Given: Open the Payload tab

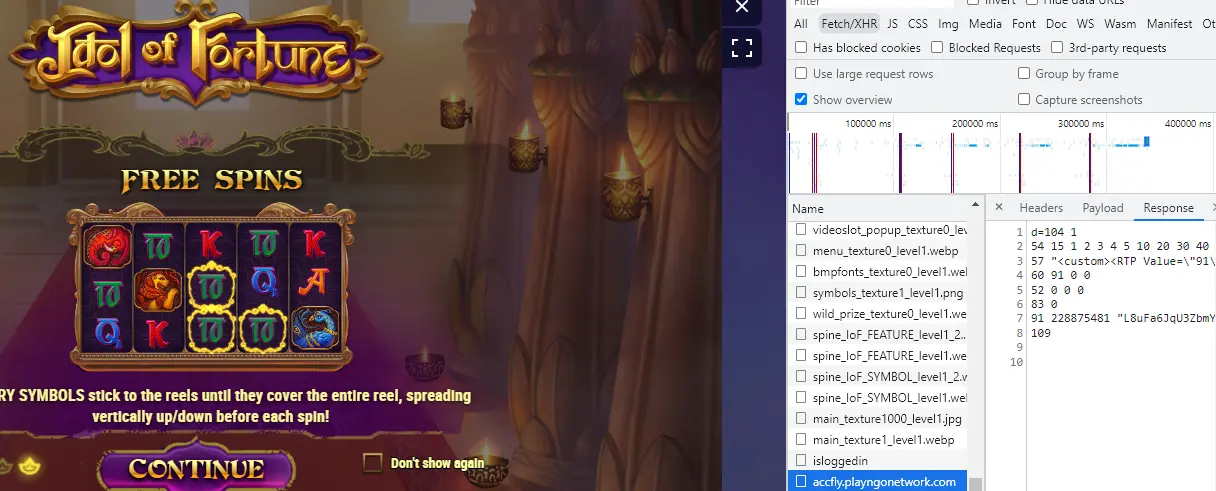Looking at the screenshot, I should click(x=1103, y=208).
